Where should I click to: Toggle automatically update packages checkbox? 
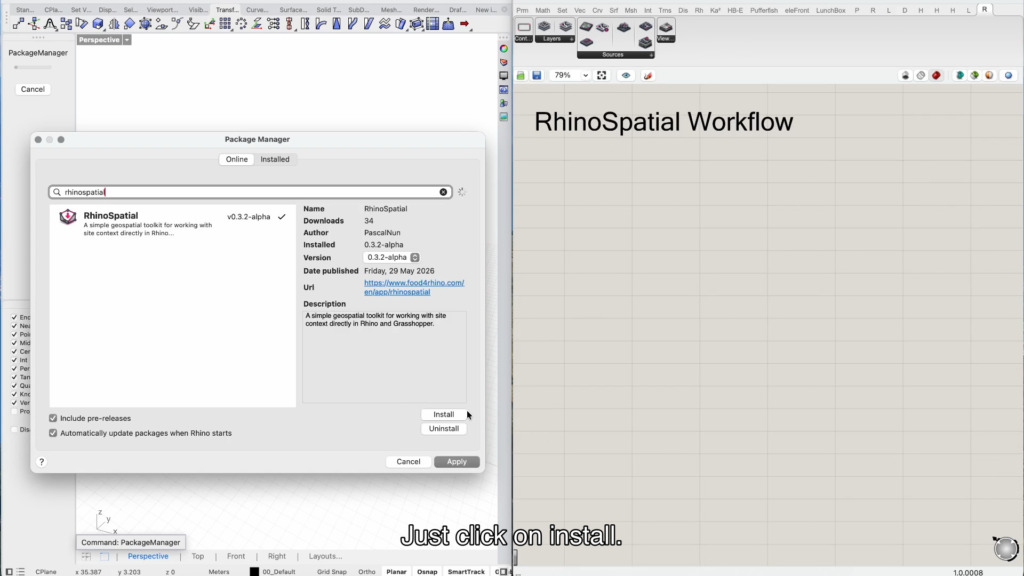tap(53, 433)
